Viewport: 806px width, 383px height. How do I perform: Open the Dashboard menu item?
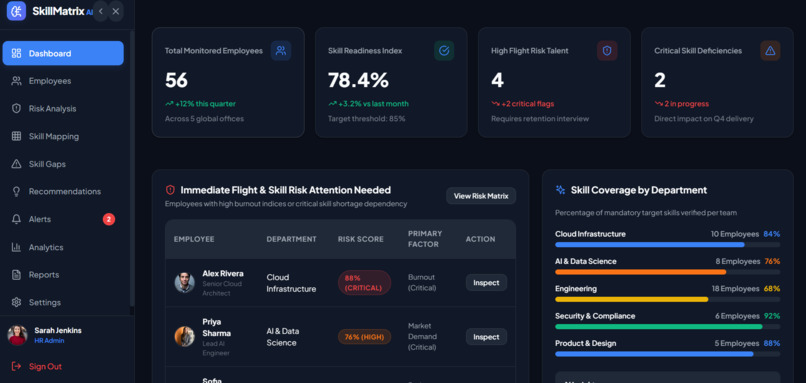tap(63, 53)
